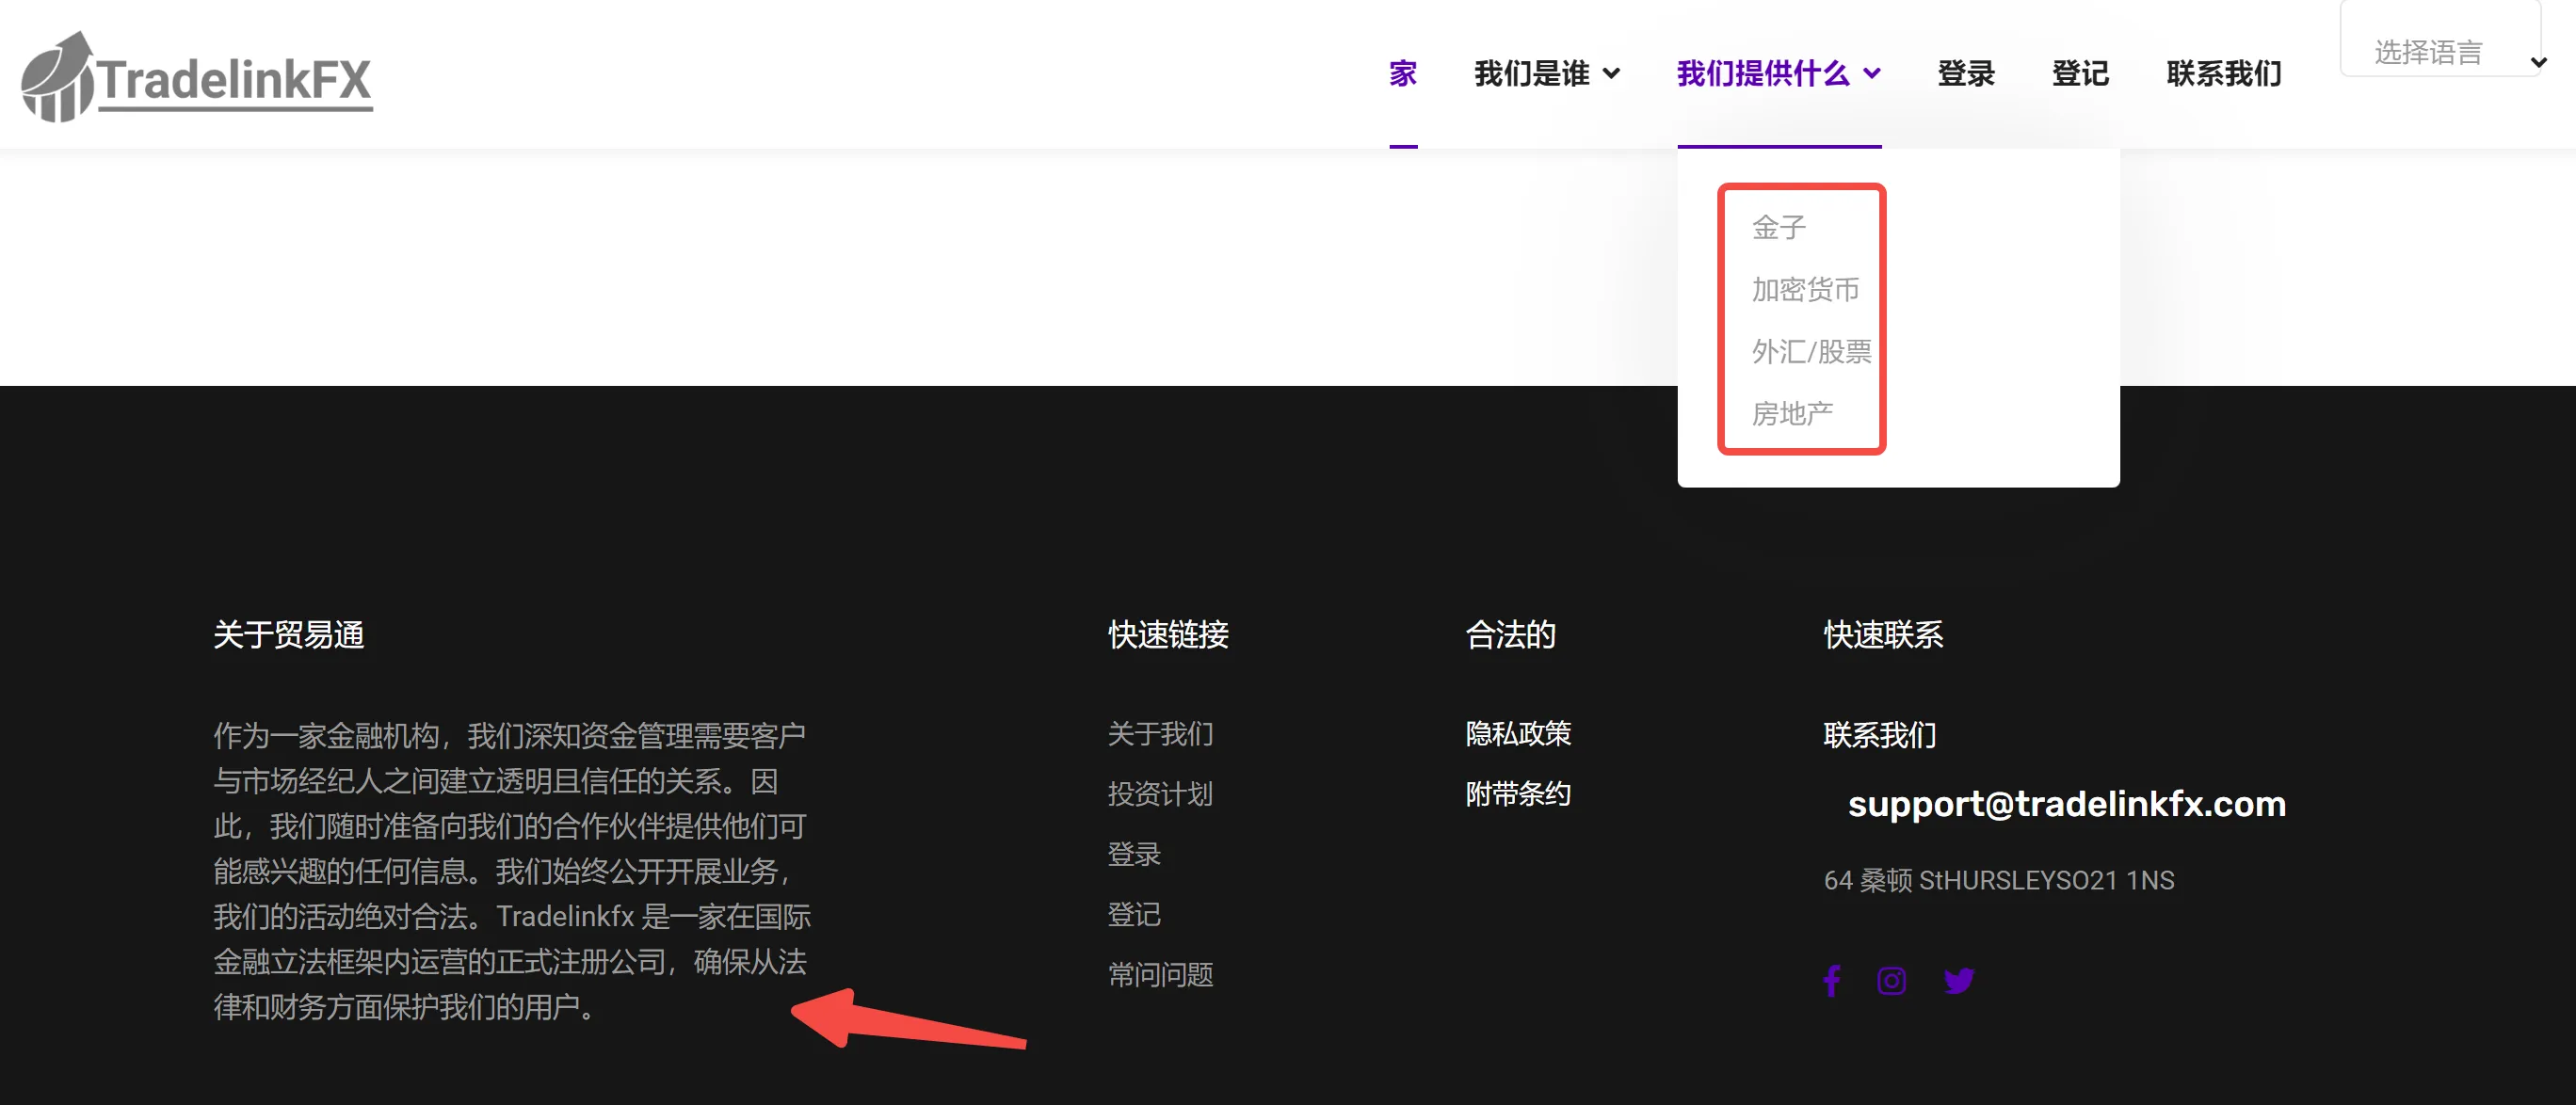Open the 投资计划 footer link
This screenshot has width=2576, height=1105.
tap(1160, 794)
